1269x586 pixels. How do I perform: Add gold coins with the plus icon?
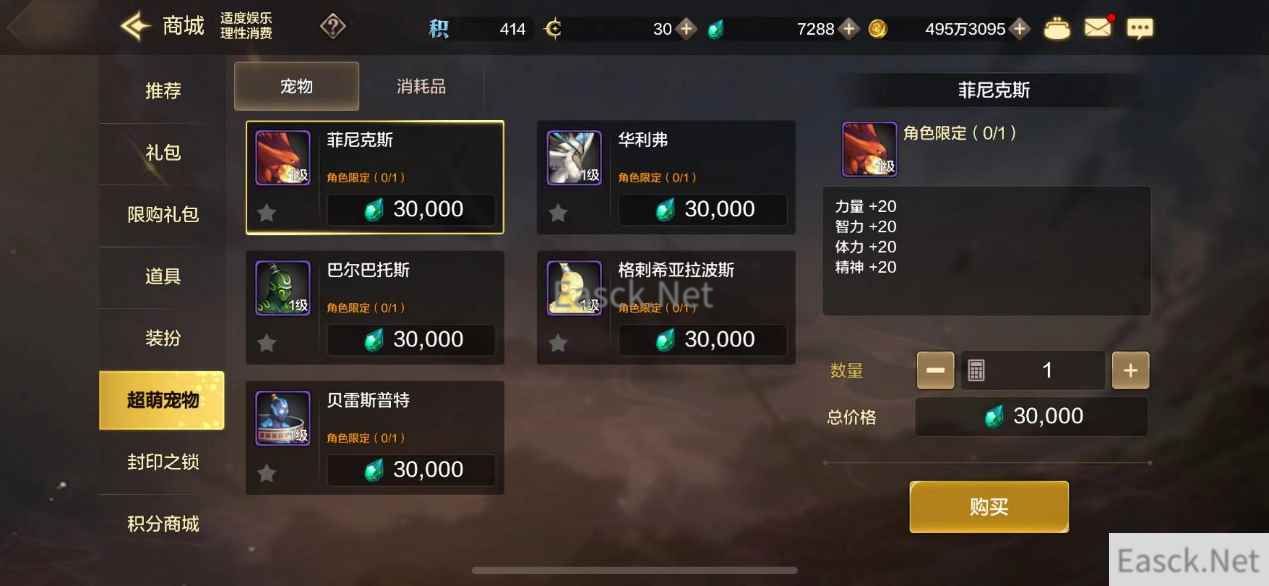[x=1020, y=29]
